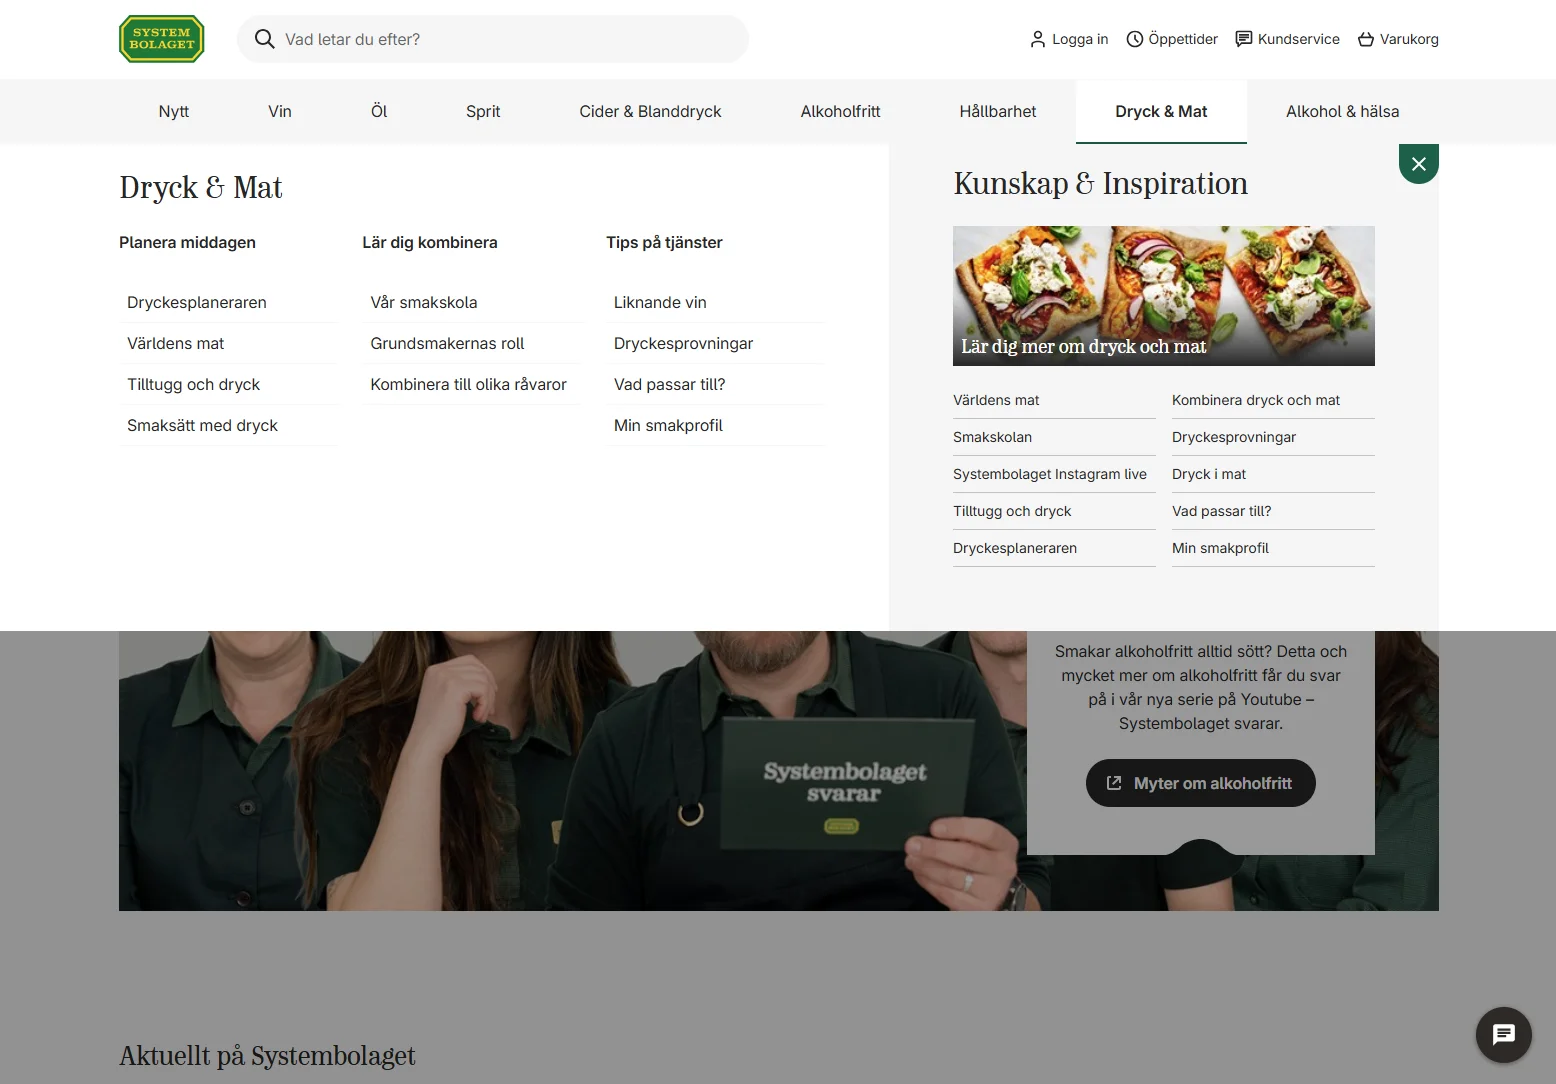This screenshot has width=1556, height=1084.
Task: Select Smaksätt med dryck link
Action: pos(228,425)
